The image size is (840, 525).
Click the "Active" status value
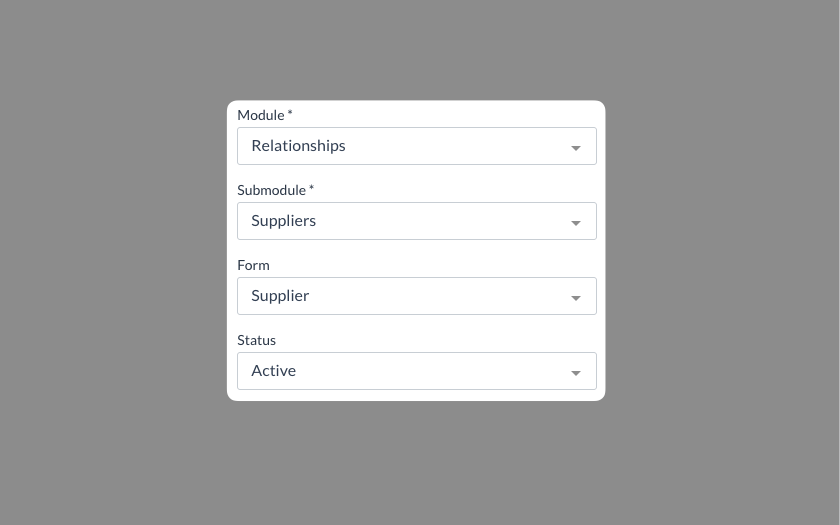coord(273,371)
